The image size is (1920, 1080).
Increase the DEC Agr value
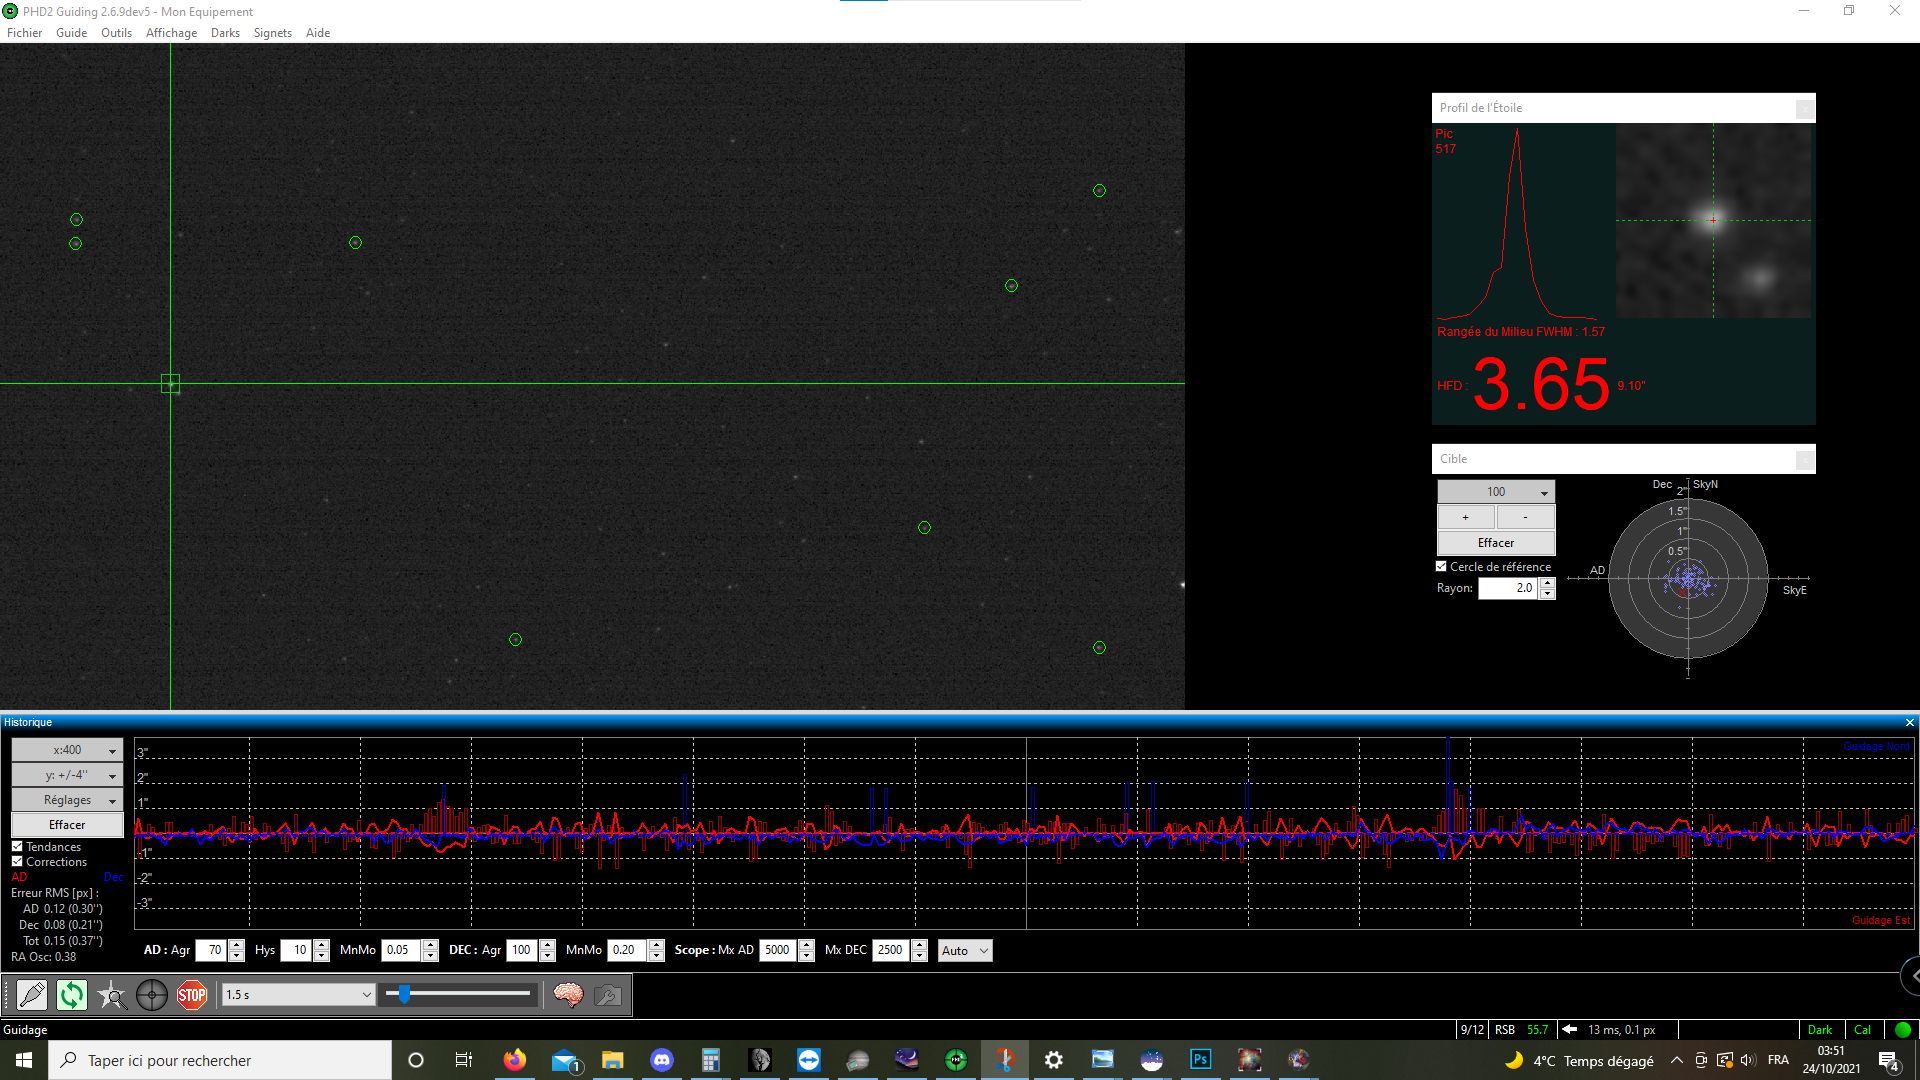[547, 946]
